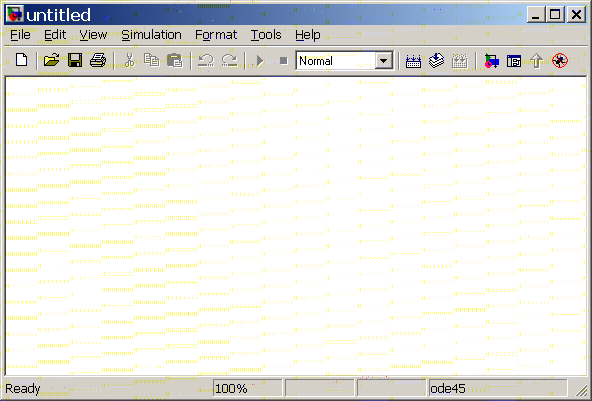592x401 pixels.
Task: Save the model with the floppy disk icon
Action: pyautogui.click(x=75, y=60)
